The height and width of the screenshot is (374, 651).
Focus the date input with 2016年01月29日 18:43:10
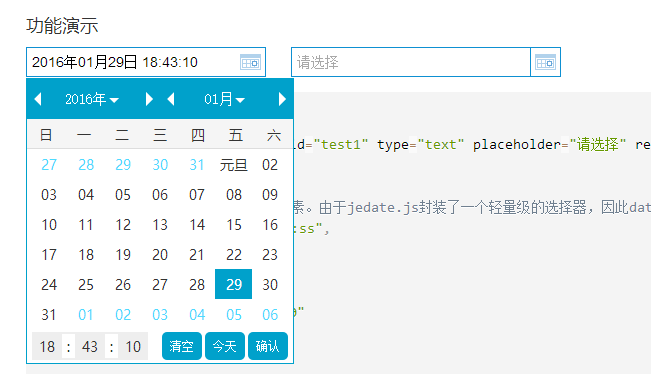pos(146,62)
